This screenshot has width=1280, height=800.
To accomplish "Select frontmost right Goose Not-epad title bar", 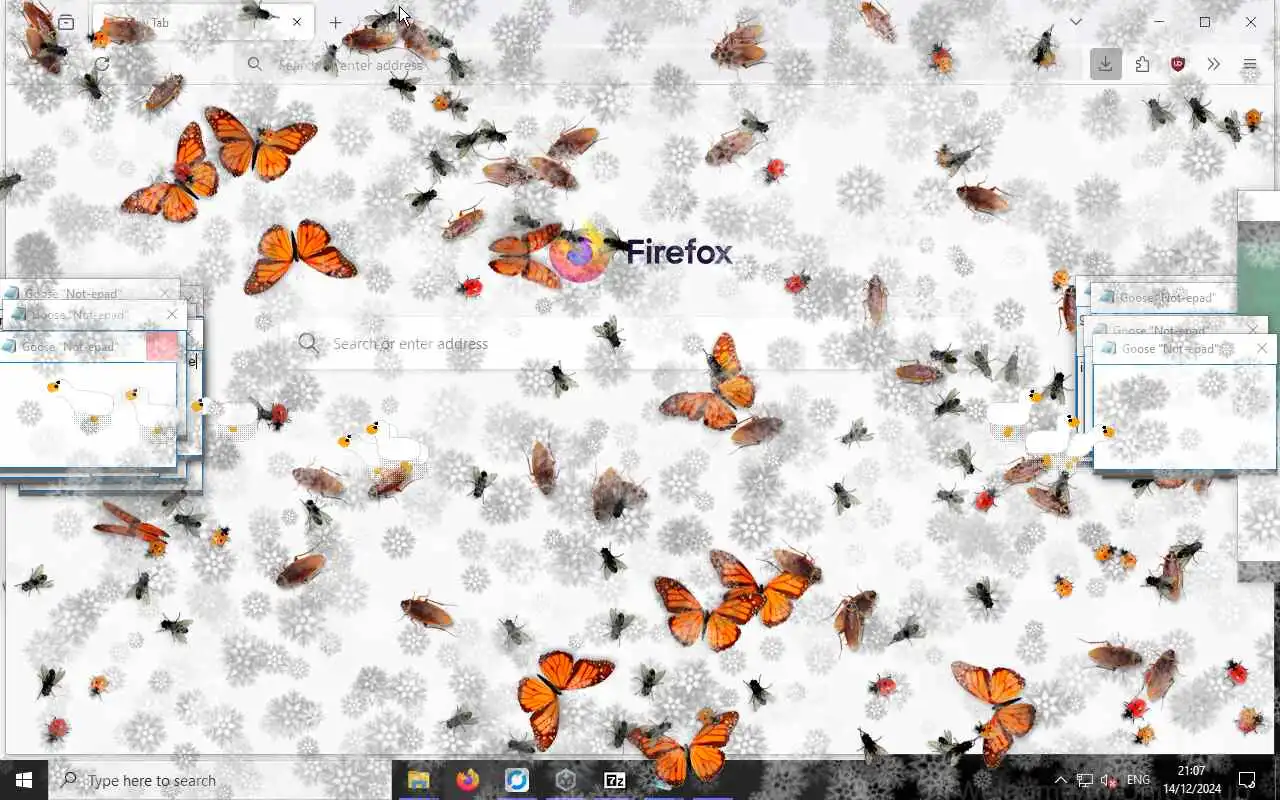I will (x=1184, y=348).
